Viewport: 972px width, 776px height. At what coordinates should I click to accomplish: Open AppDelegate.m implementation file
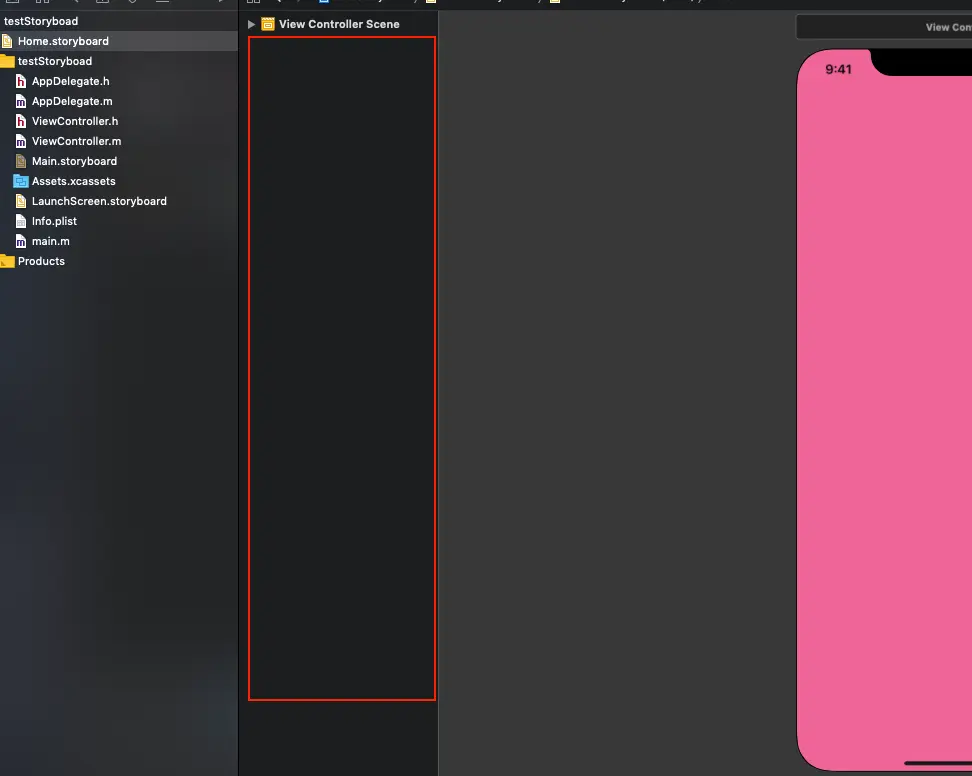pos(72,101)
